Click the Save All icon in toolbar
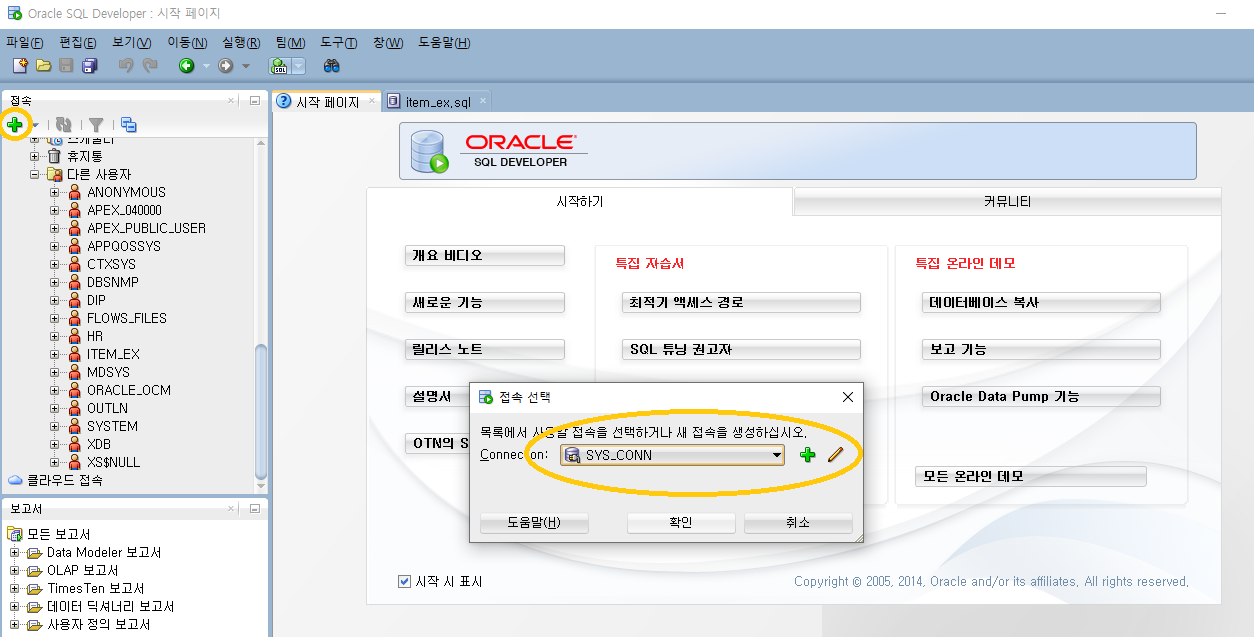This screenshot has height=637, width=1254. point(90,65)
